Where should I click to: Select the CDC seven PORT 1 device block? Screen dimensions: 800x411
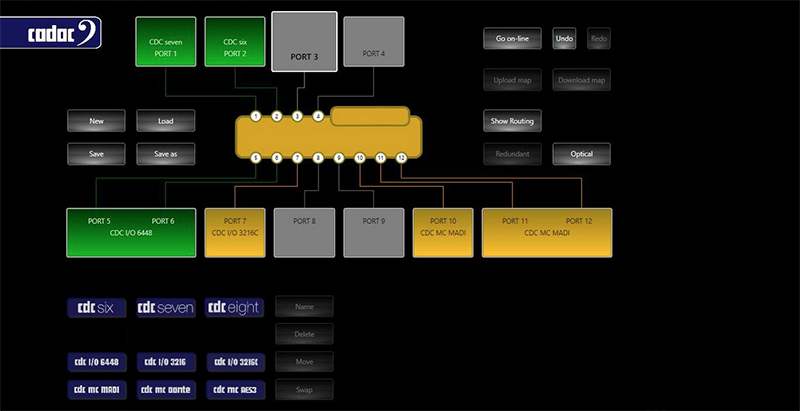pos(166,42)
